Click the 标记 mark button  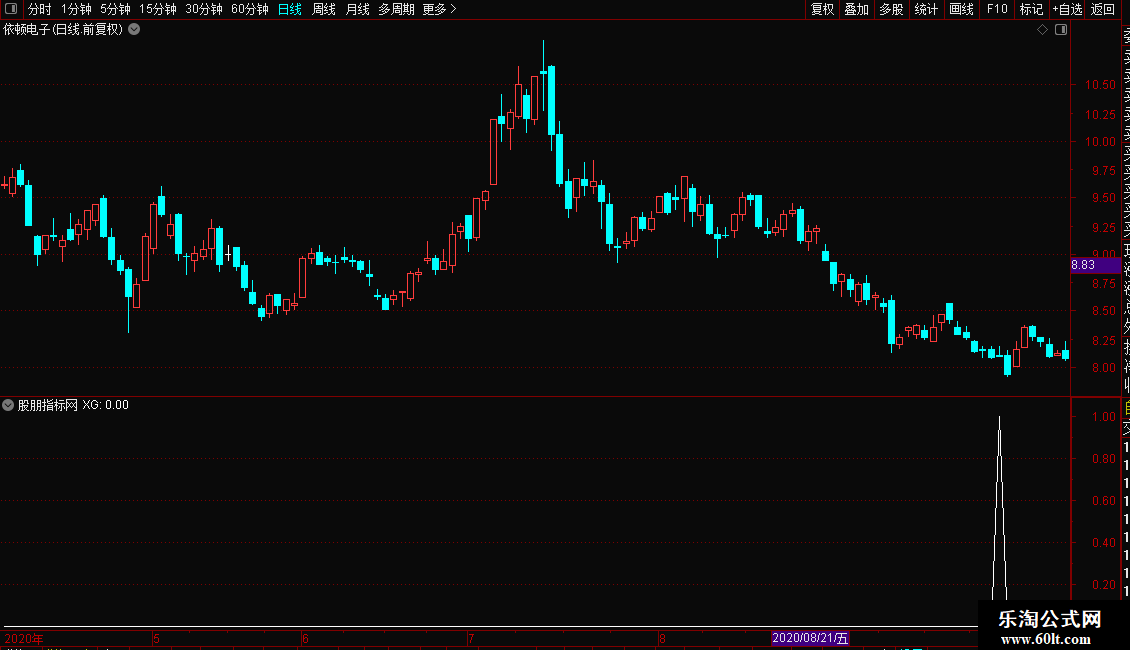tap(1031, 9)
